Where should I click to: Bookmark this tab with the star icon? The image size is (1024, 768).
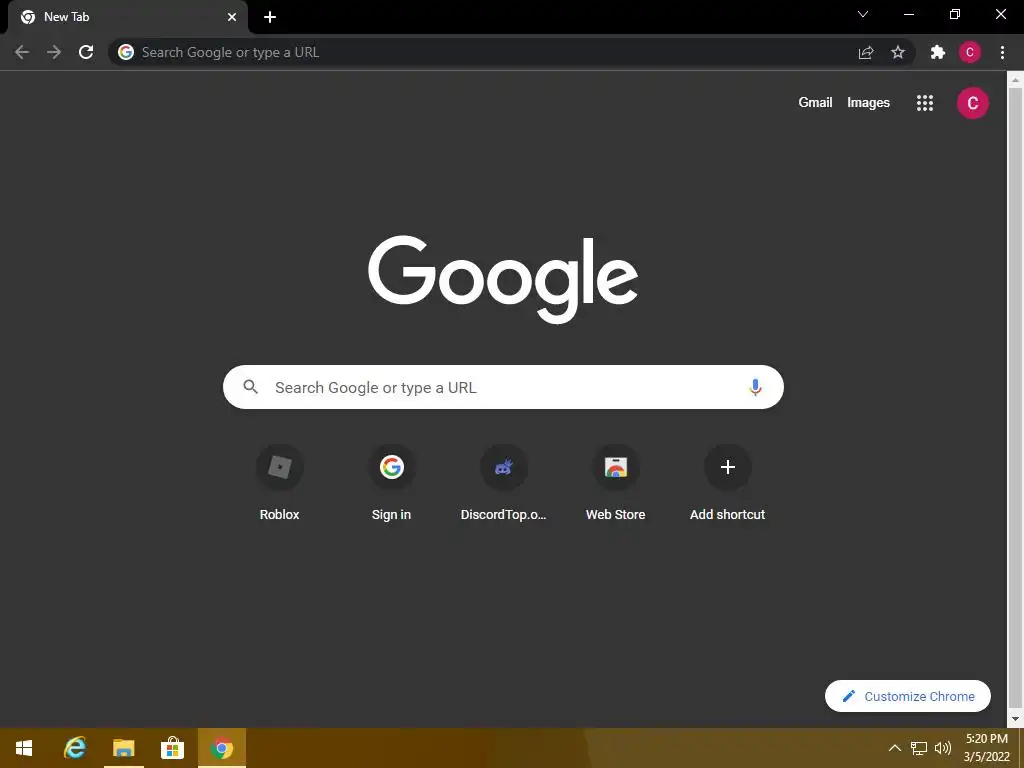point(898,52)
